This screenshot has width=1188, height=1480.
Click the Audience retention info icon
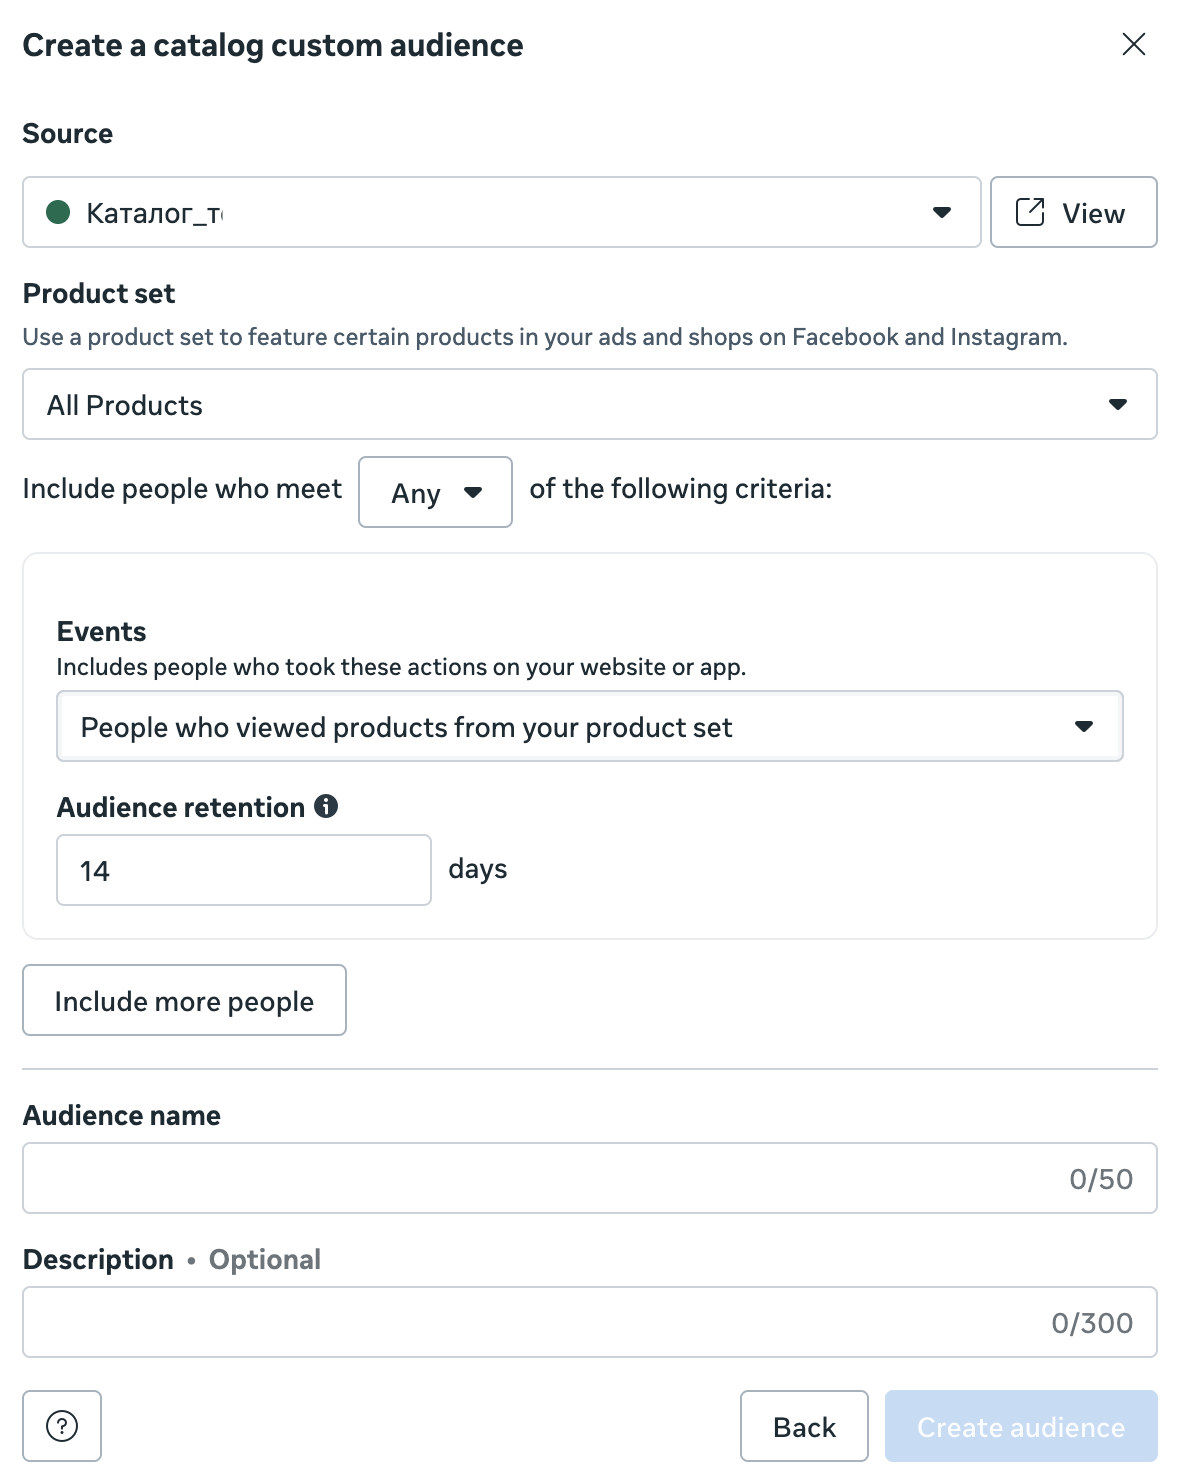coord(326,806)
